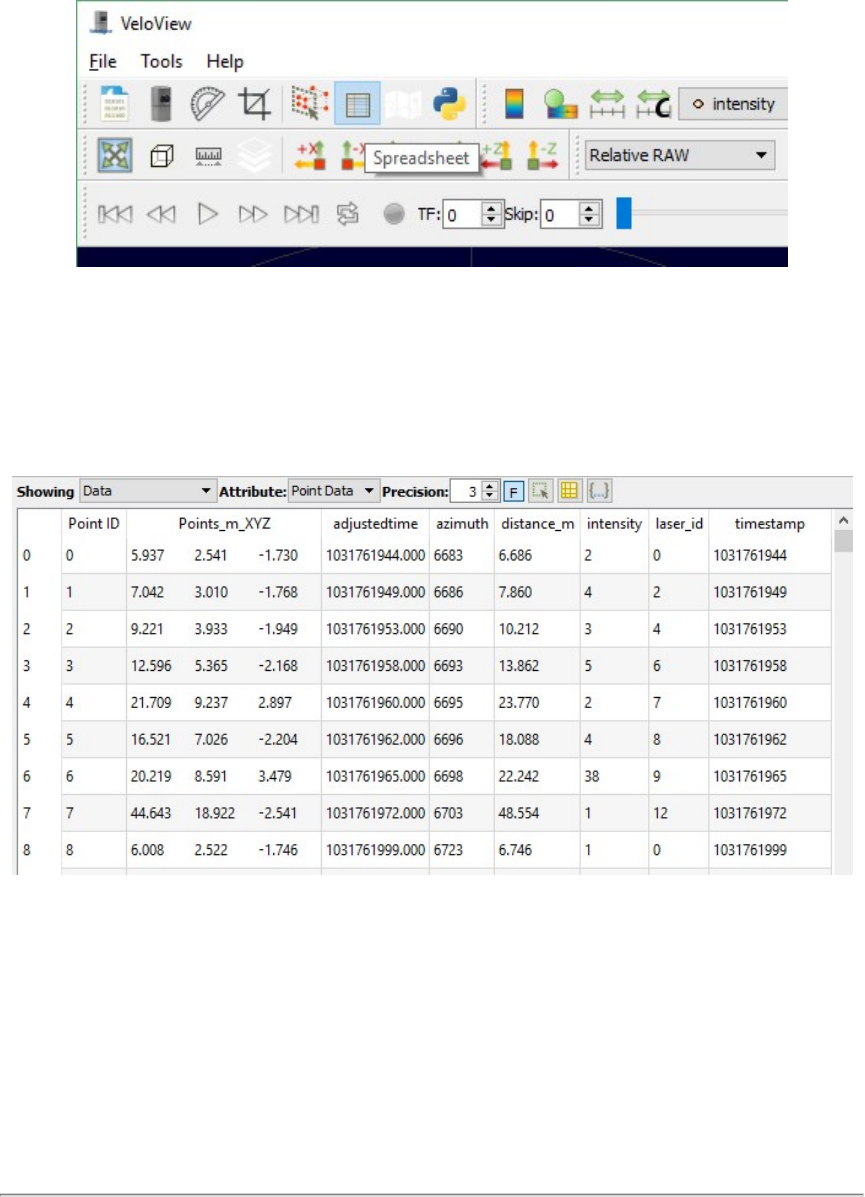Viewport: 865px width, 1197px height.
Task: Sort by Point ID column header
Action: tap(94, 524)
